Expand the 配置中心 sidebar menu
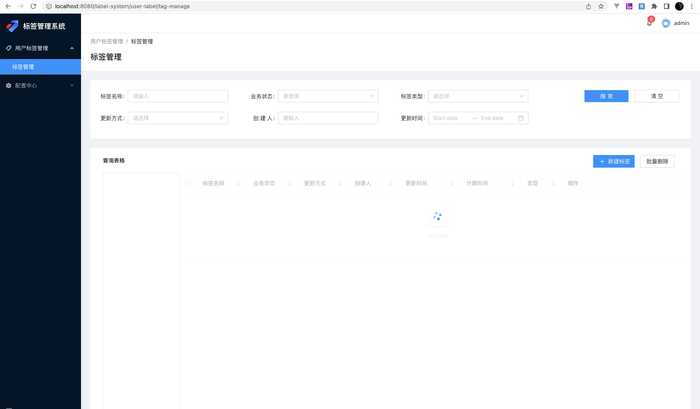 40,86
